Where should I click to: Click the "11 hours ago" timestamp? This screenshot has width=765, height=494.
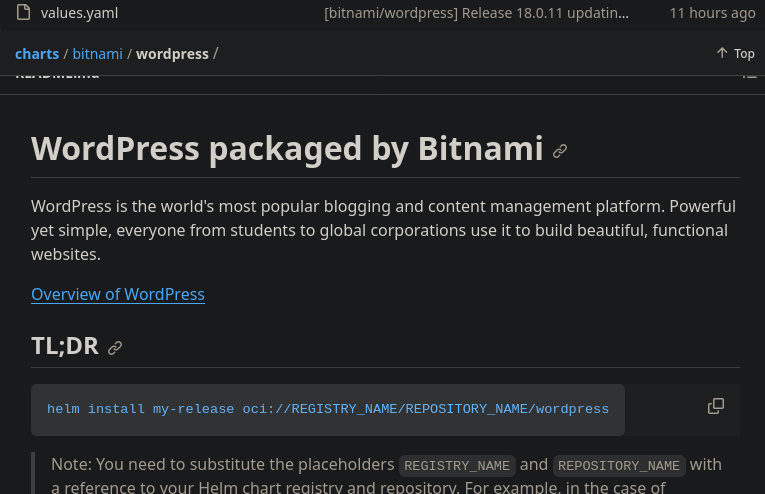pos(712,13)
